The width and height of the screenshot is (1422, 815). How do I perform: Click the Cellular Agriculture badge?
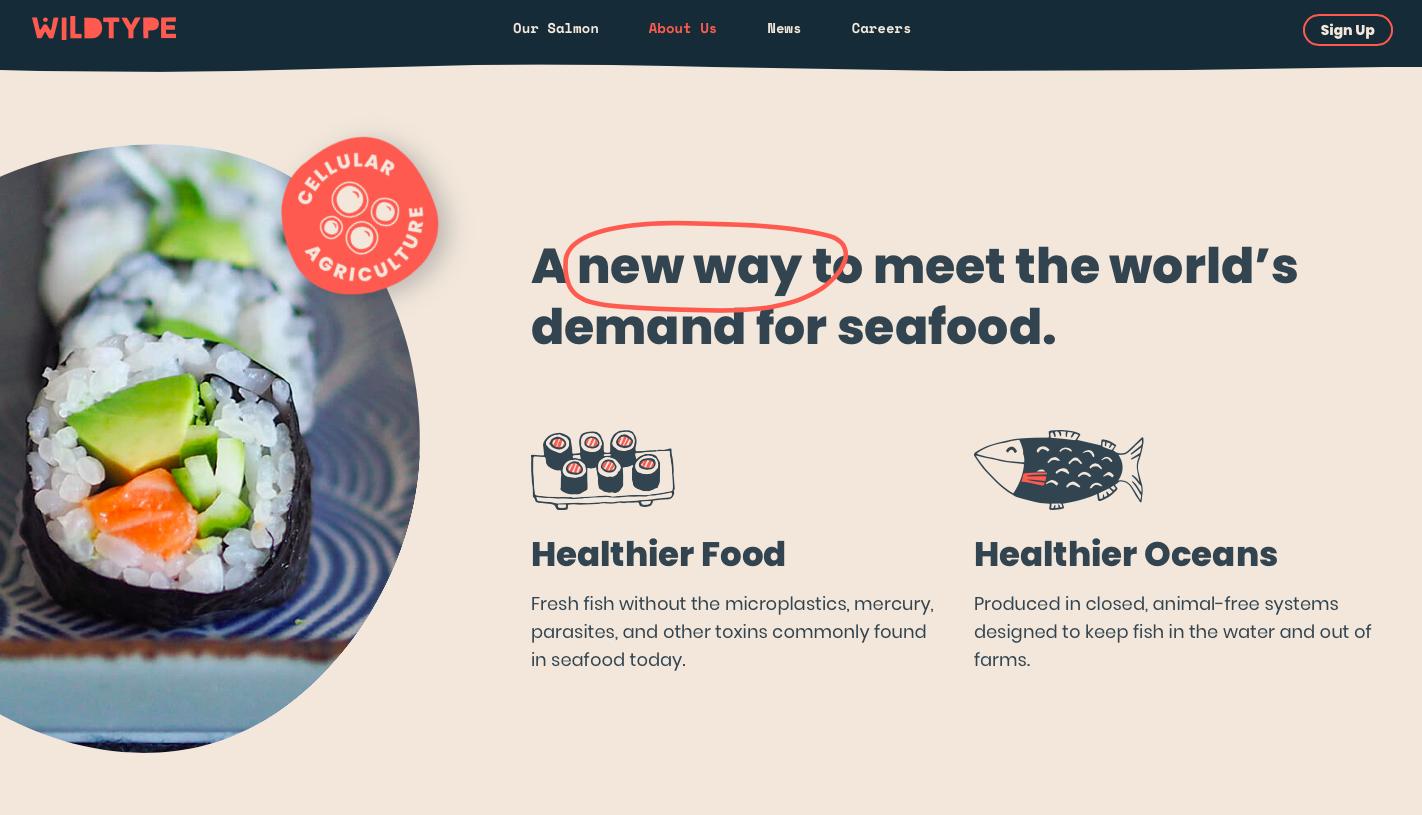[x=360, y=216]
